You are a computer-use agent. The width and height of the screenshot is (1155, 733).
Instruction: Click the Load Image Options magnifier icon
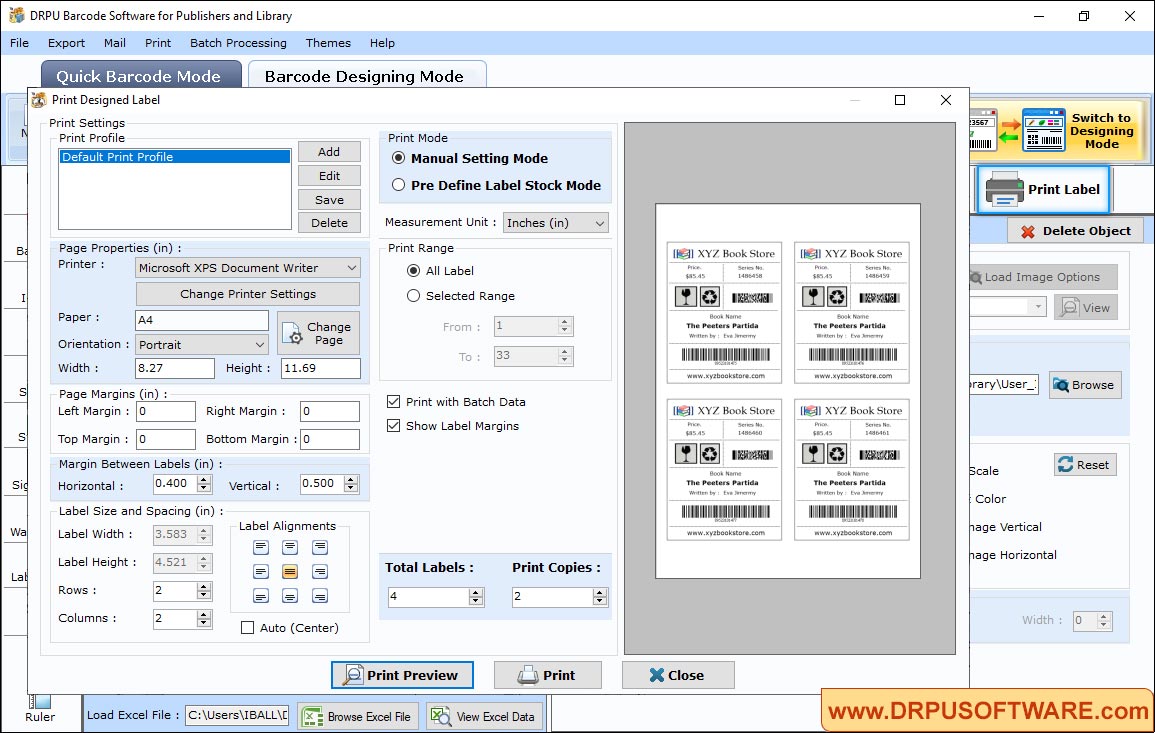tap(976, 278)
